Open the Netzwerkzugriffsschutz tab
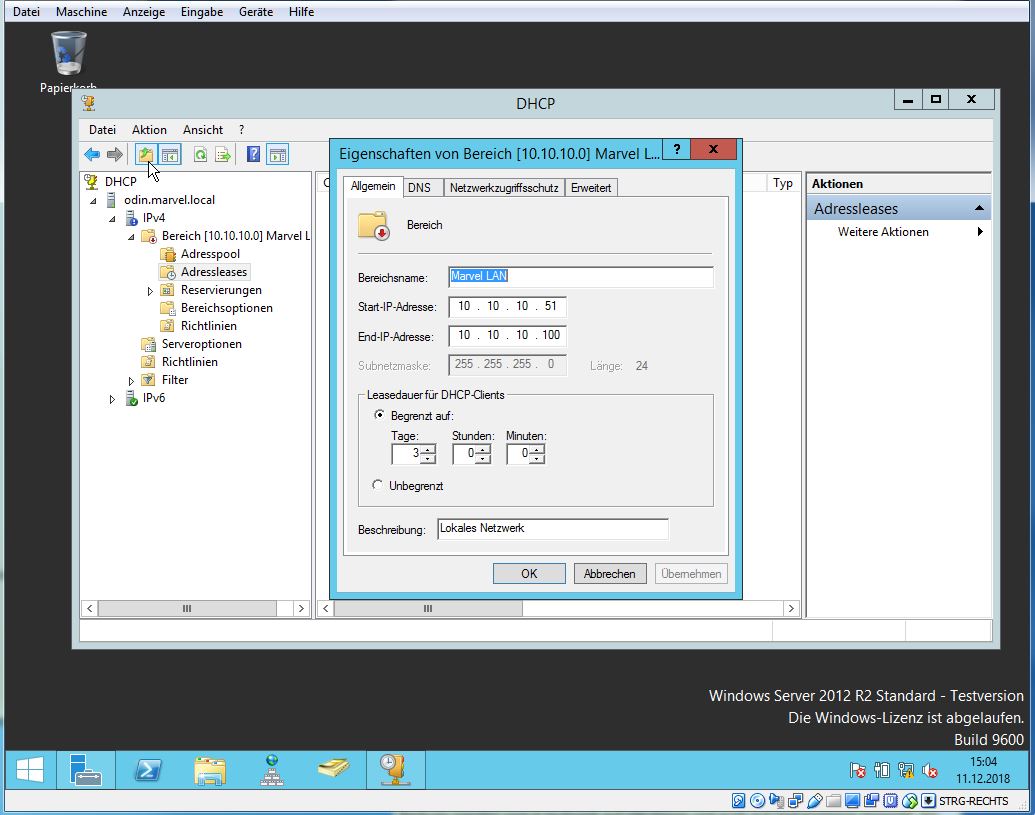Image resolution: width=1035 pixels, height=815 pixels. (504, 187)
